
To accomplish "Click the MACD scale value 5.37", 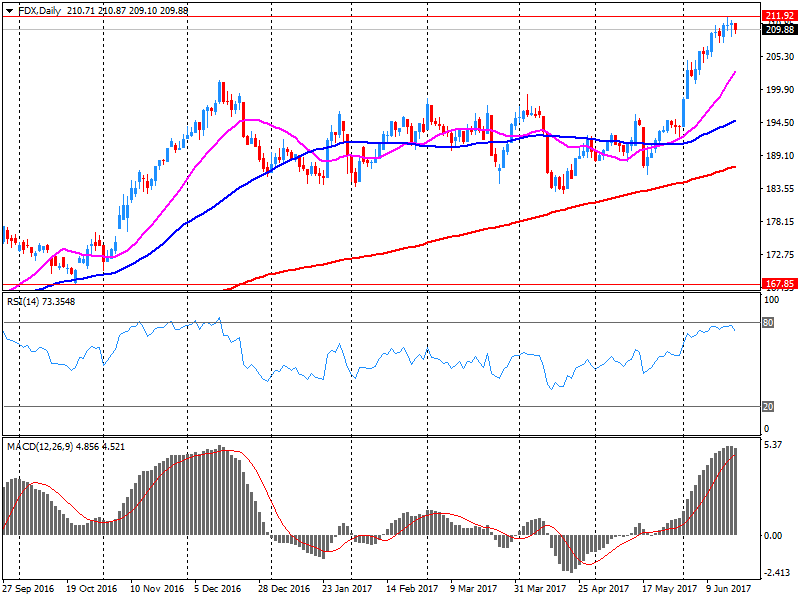I will coord(773,445).
